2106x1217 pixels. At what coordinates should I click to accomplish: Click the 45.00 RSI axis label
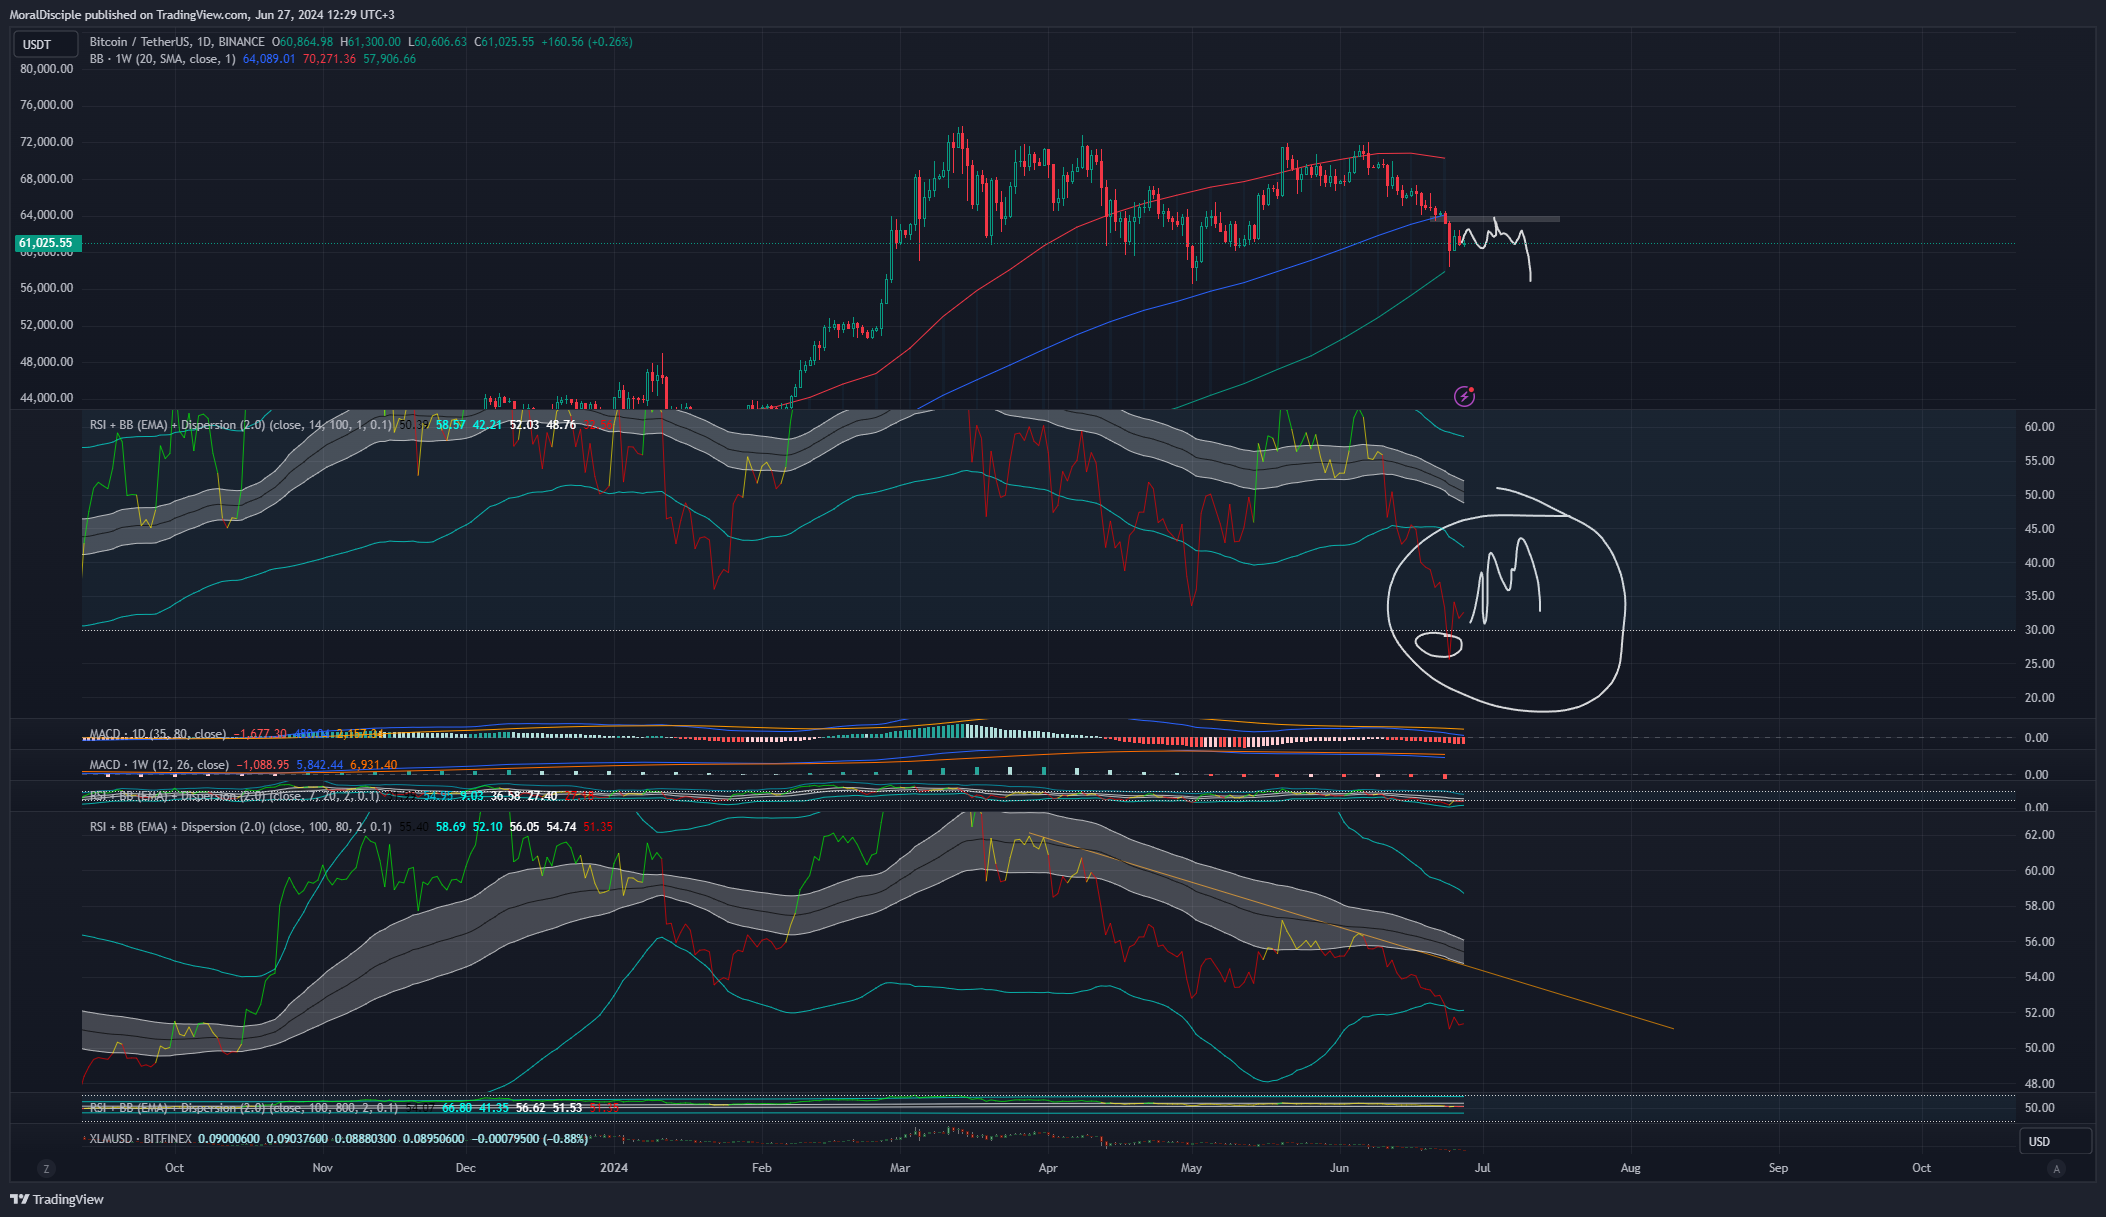(x=2040, y=529)
